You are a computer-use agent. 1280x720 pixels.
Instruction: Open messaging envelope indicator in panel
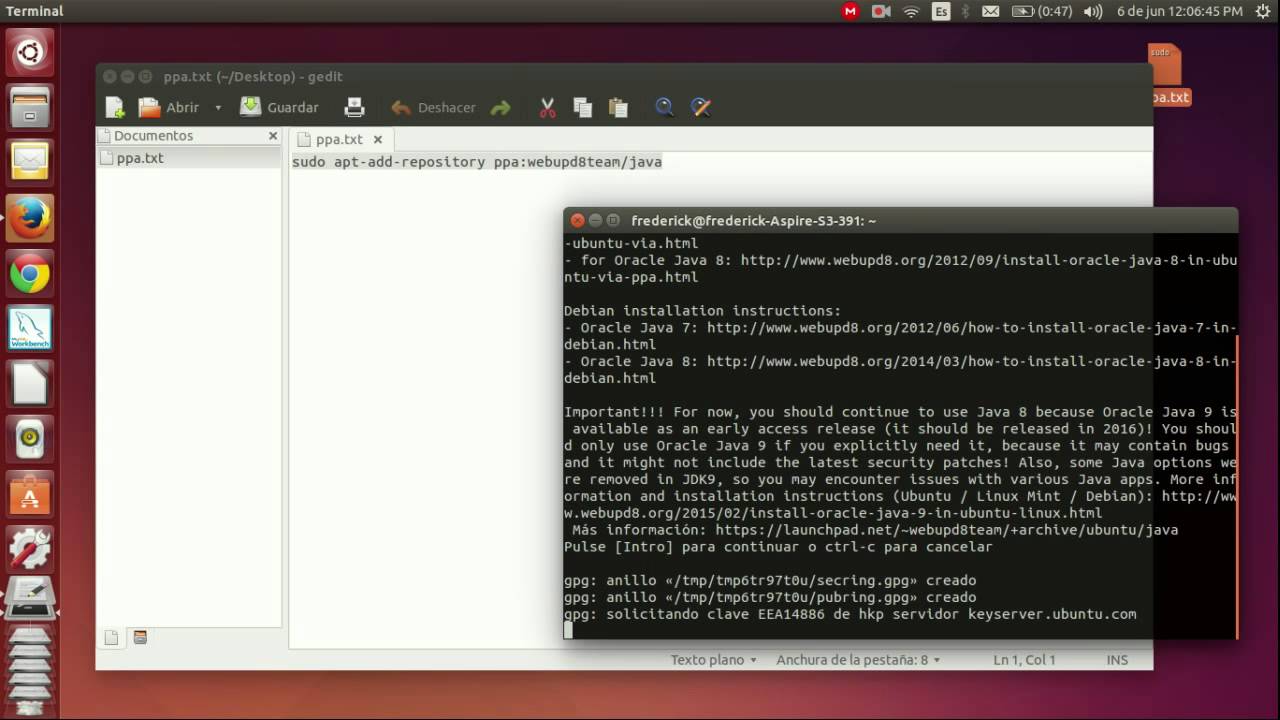click(991, 11)
